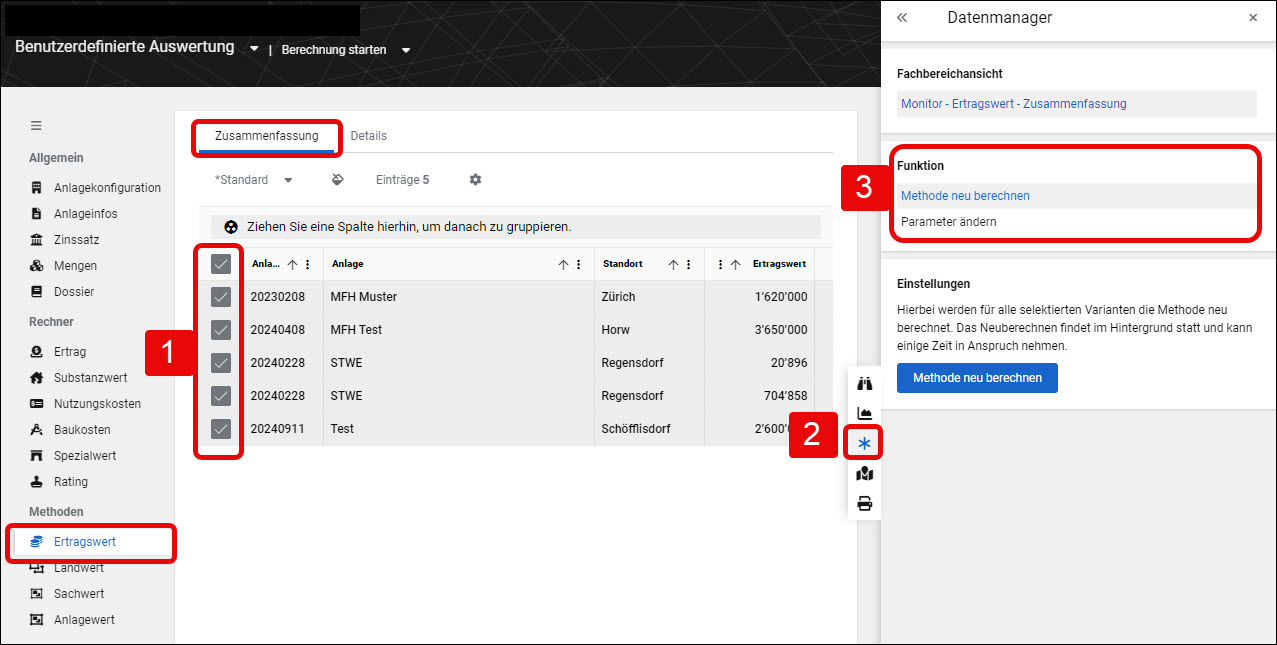
Task: Open Zinssatz in the sidebar
Action: (x=64, y=240)
